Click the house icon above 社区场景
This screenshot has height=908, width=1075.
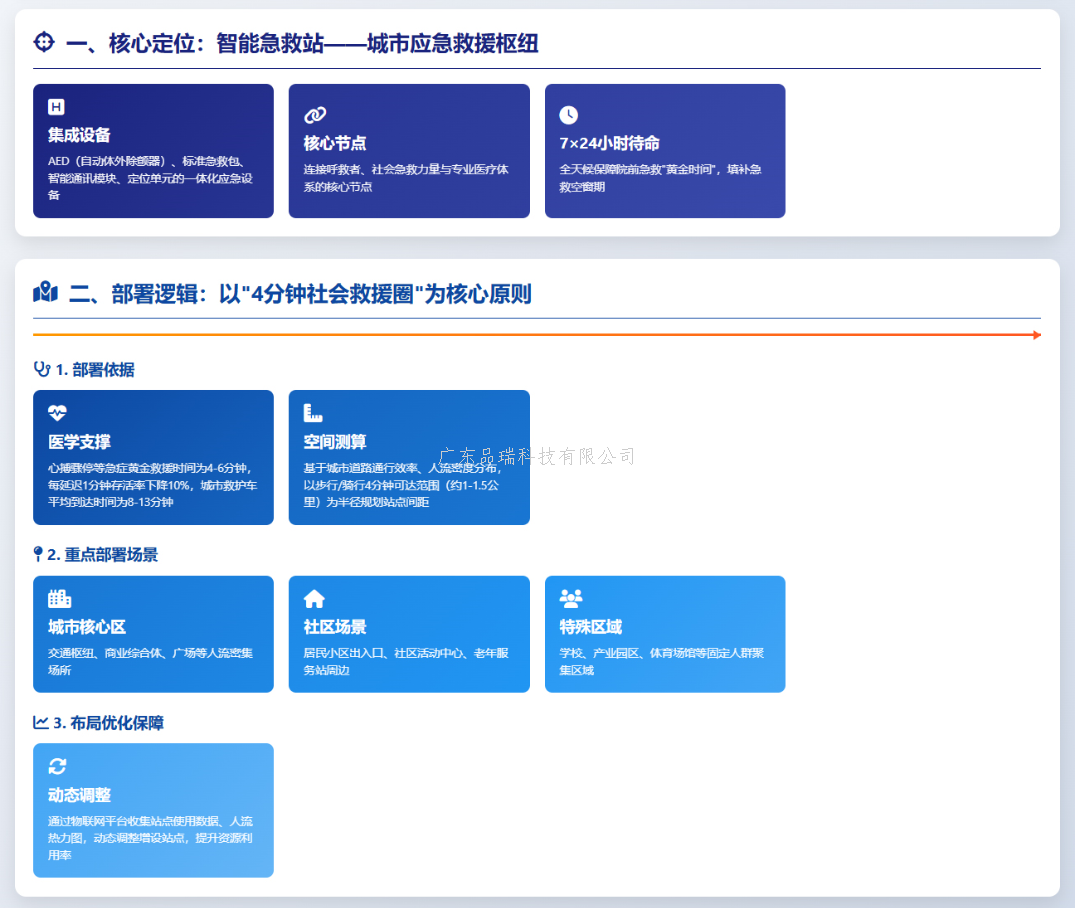(x=314, y=598)
